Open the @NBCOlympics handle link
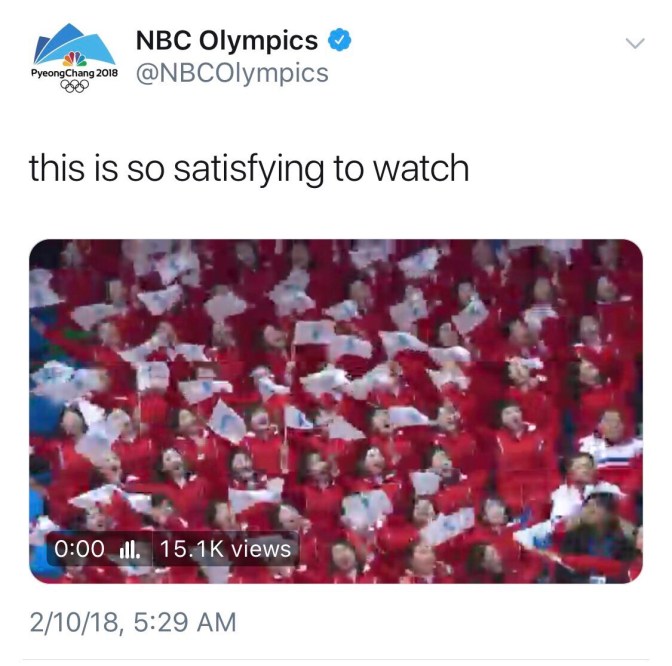The height and width of the screenshot is (666, 672). pos(232,73)
